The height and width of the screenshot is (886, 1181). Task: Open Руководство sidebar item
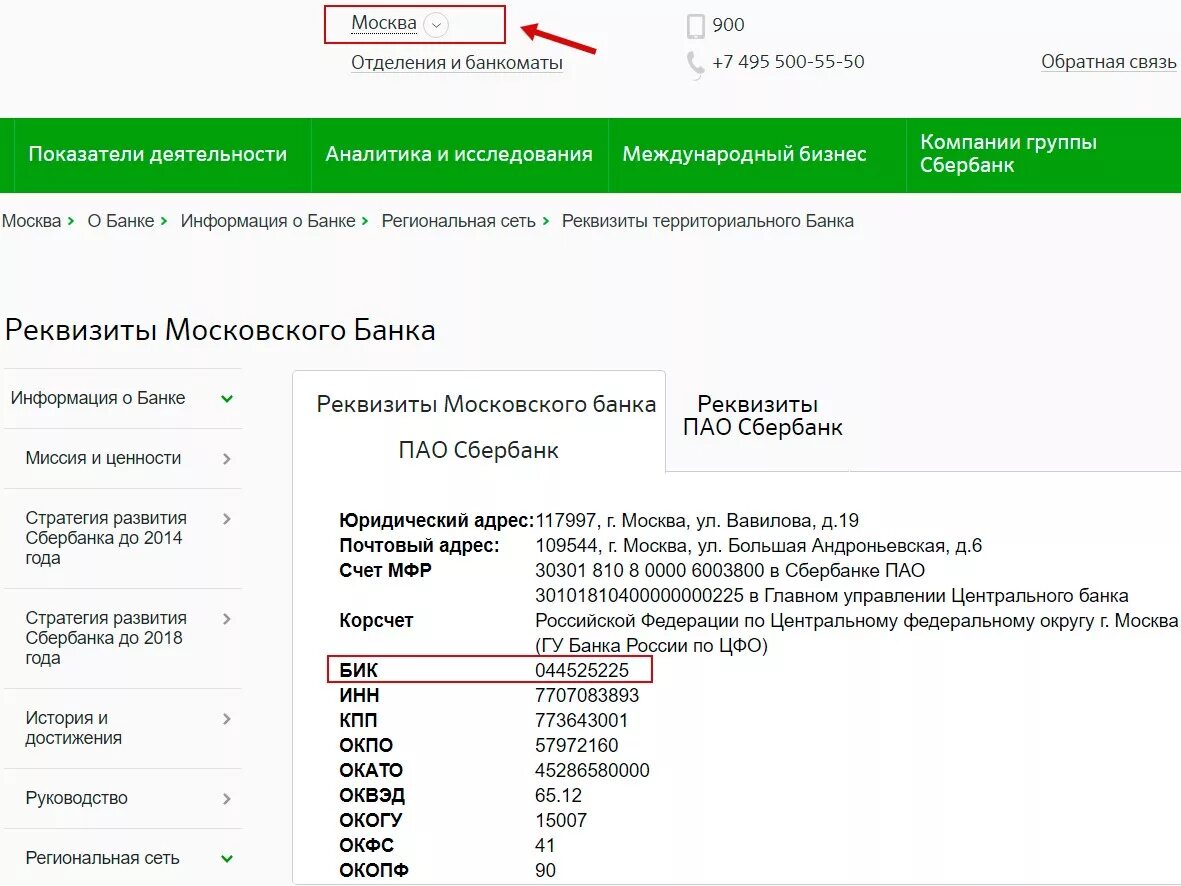76,798
